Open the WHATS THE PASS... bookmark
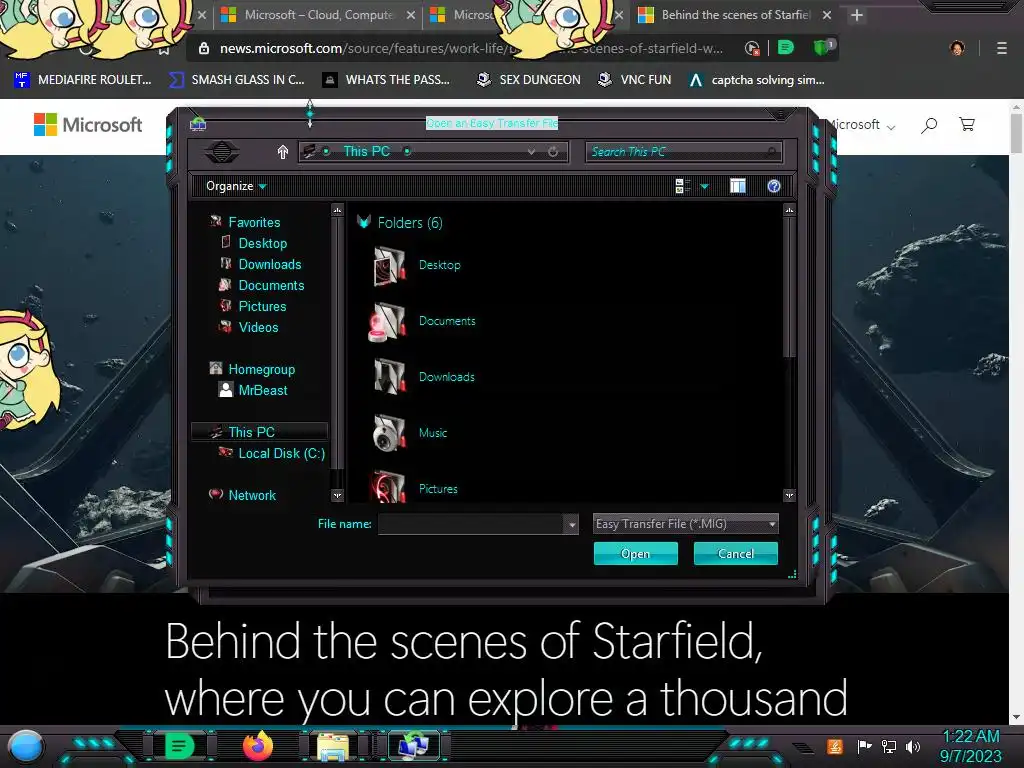The width and height of the screenshot is (1024, 768). [387, 80]
